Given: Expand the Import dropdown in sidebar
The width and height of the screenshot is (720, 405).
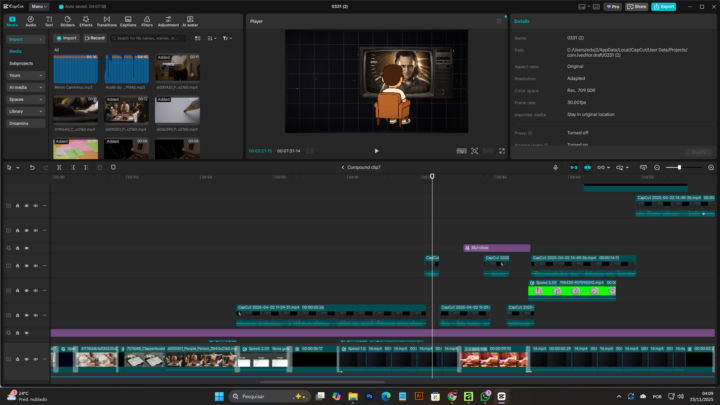Looking at the screenshot, I should tap(24, 39).
